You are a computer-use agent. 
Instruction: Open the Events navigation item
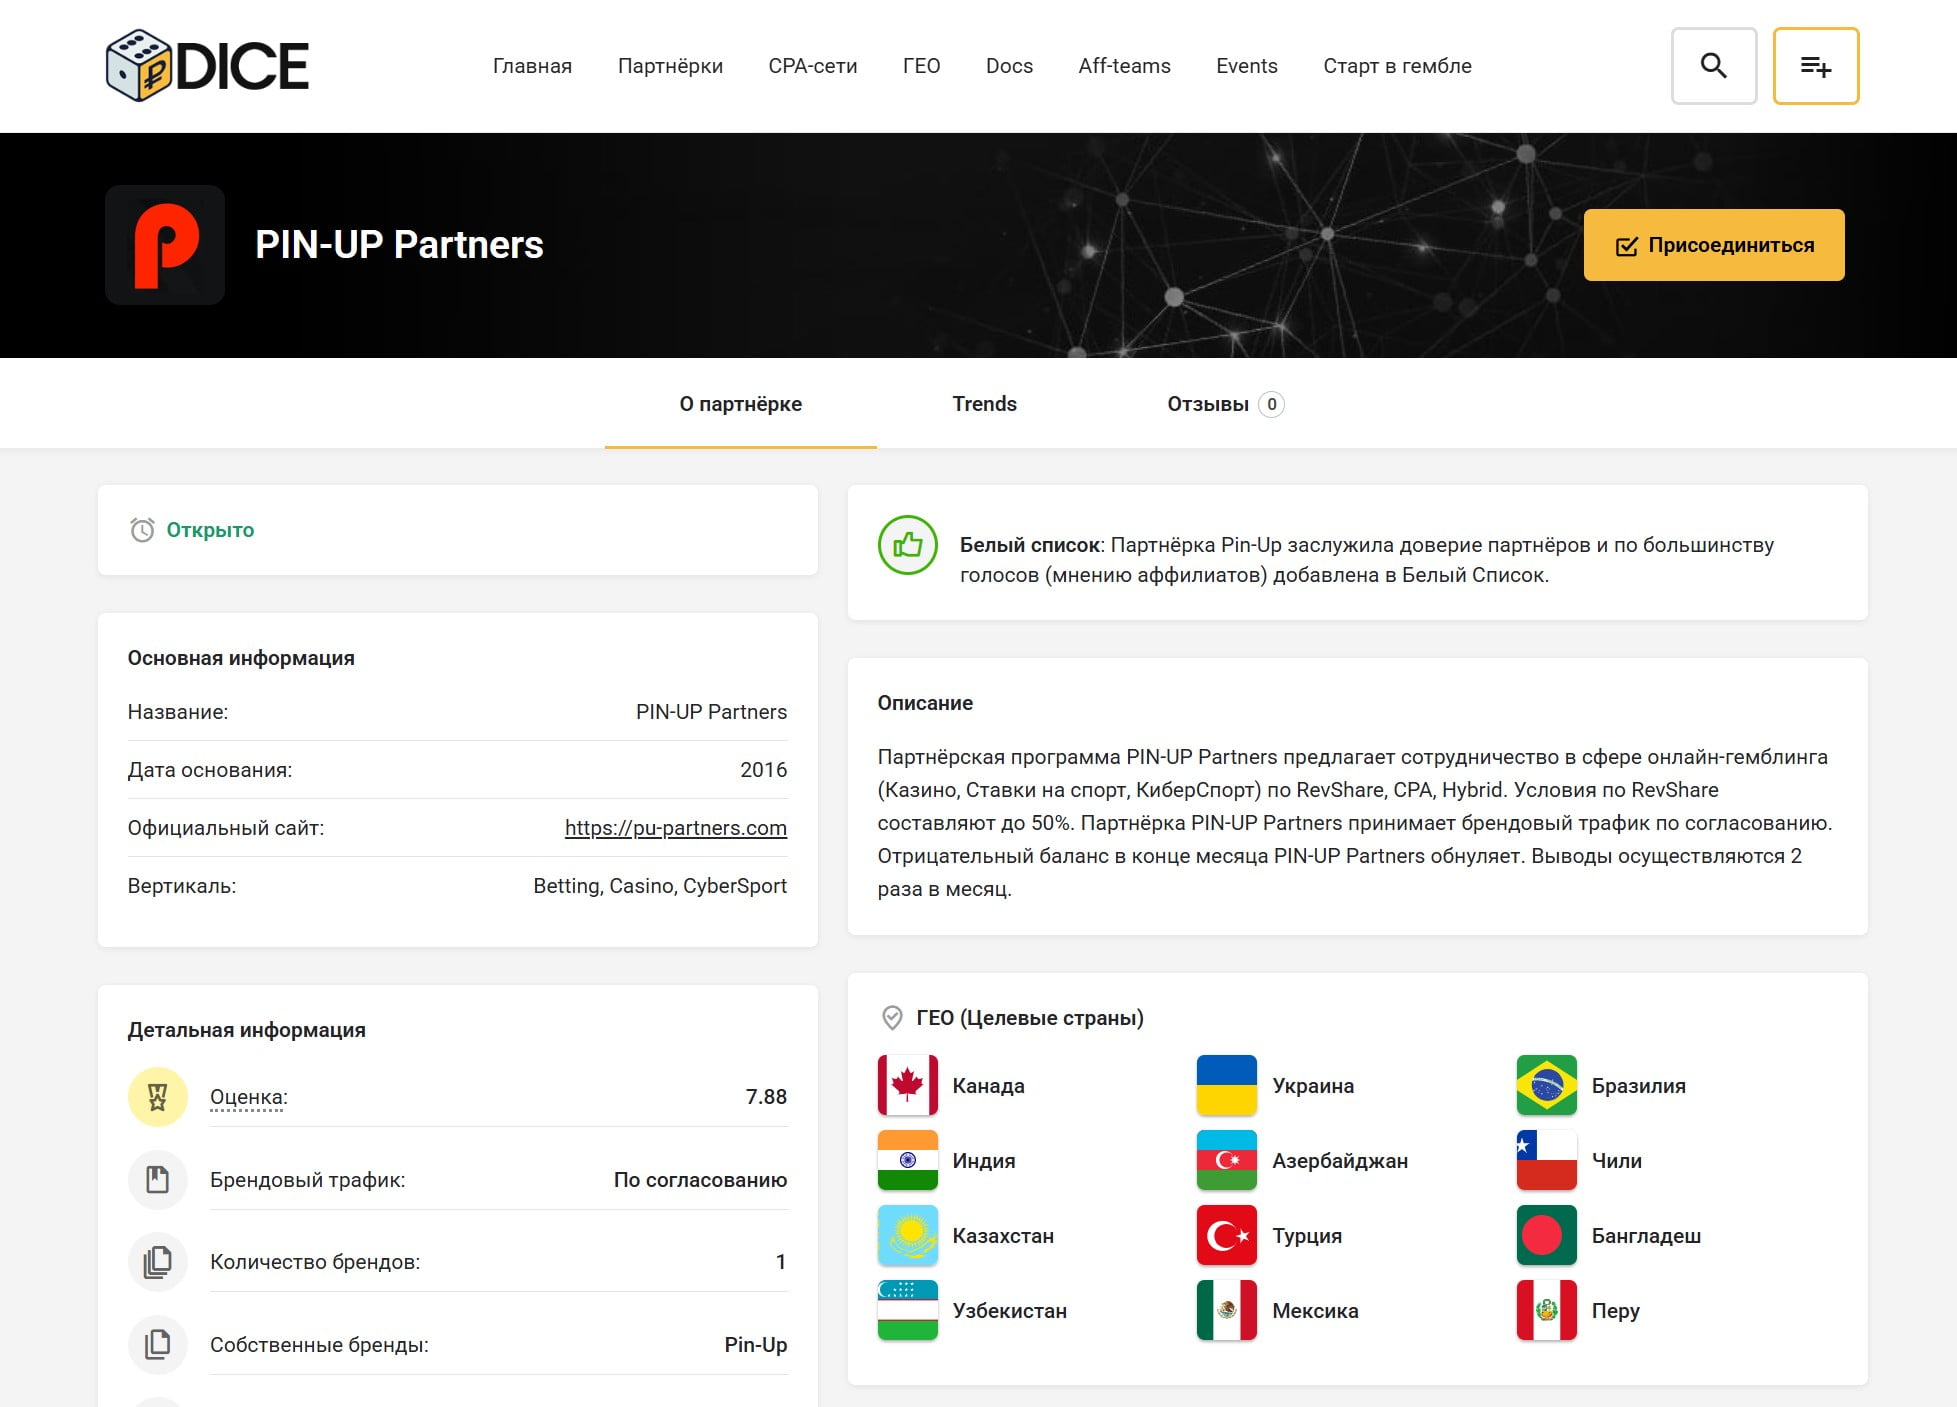click(1247, 66)
